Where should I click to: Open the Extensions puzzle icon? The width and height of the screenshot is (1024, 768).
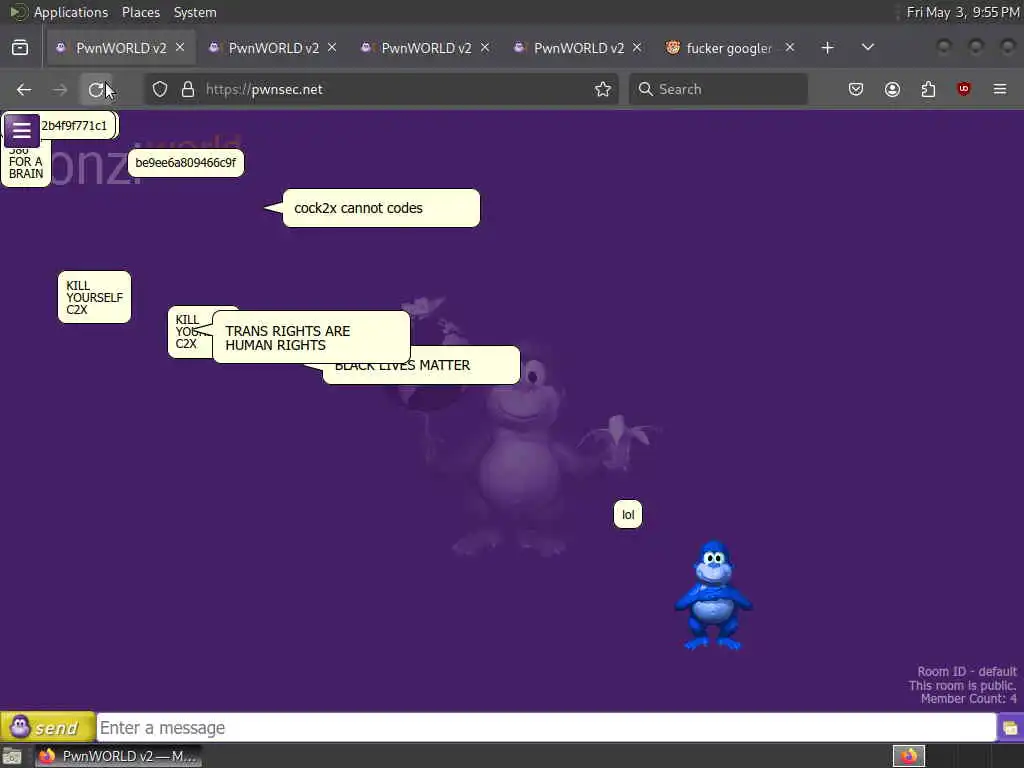[928, 89]
